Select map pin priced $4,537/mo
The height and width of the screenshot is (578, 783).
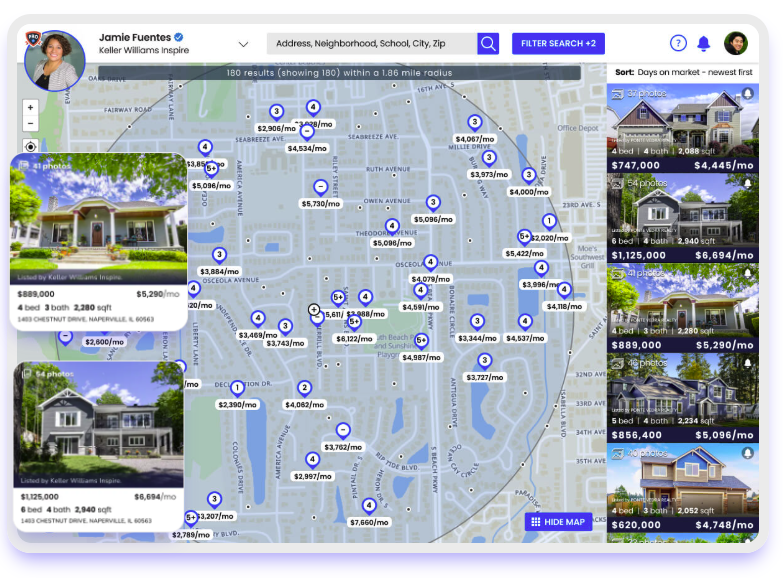click(525, 321)
